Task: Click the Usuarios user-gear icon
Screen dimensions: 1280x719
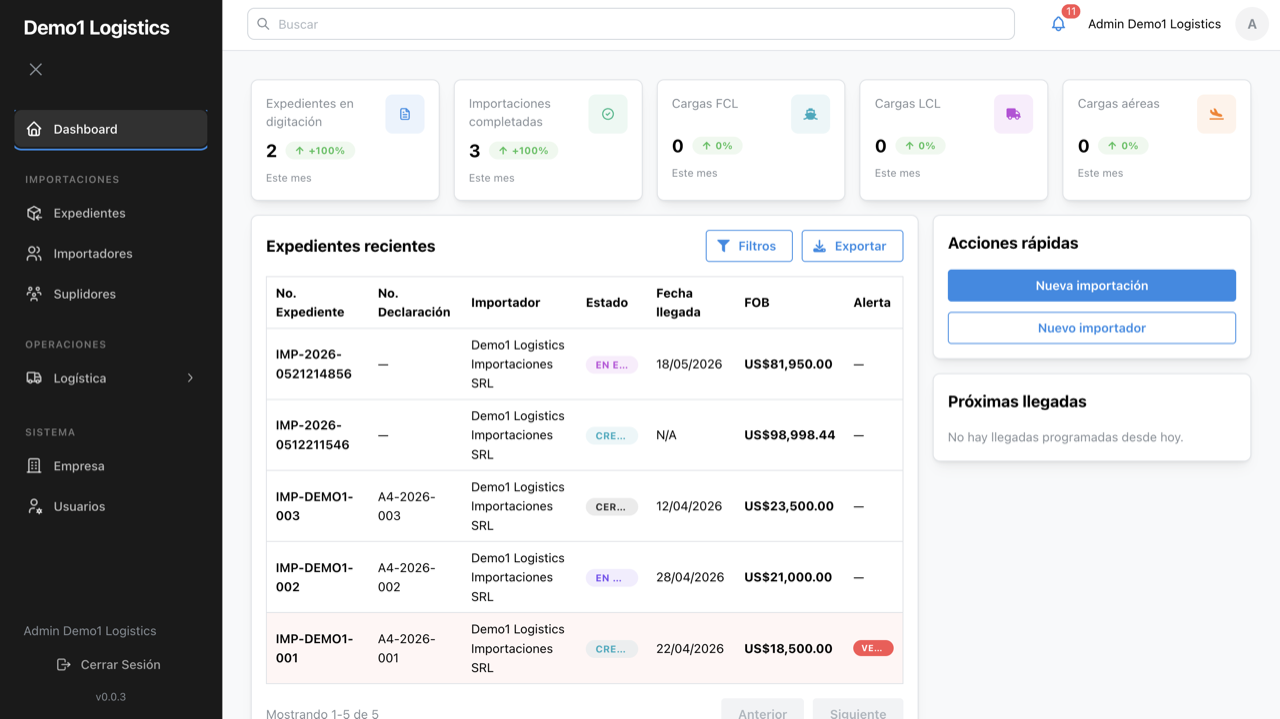Action: [34, 506]
